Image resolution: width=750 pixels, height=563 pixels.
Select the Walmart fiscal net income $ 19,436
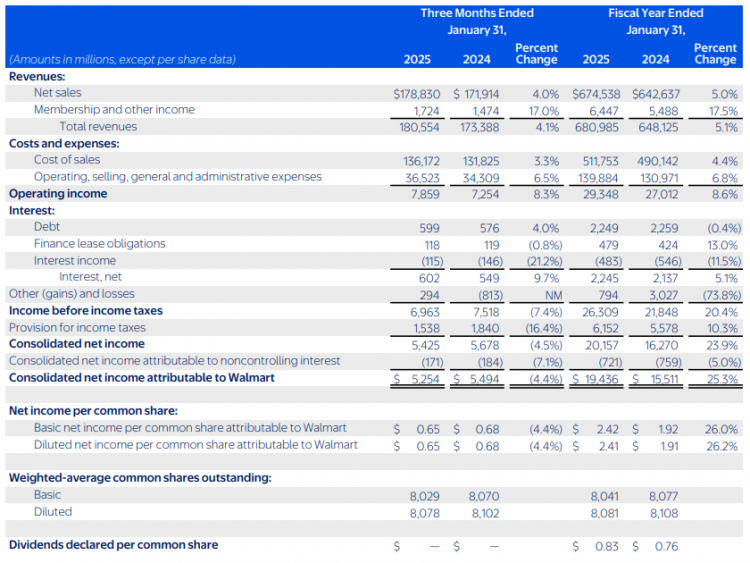pyautogui.click(x=596, y=379)
